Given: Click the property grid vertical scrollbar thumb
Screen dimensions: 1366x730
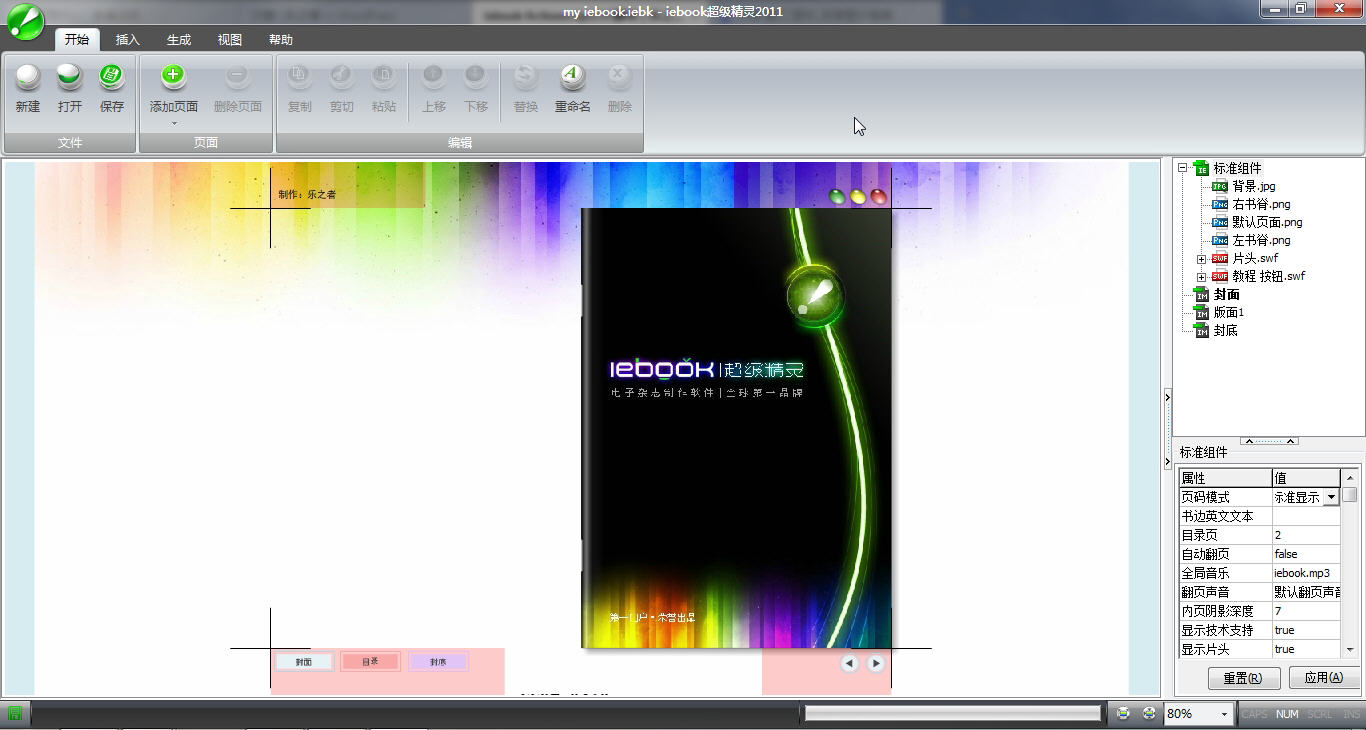Looking at the screenshot, I should pyautogui.click(x=1349, y=495).
